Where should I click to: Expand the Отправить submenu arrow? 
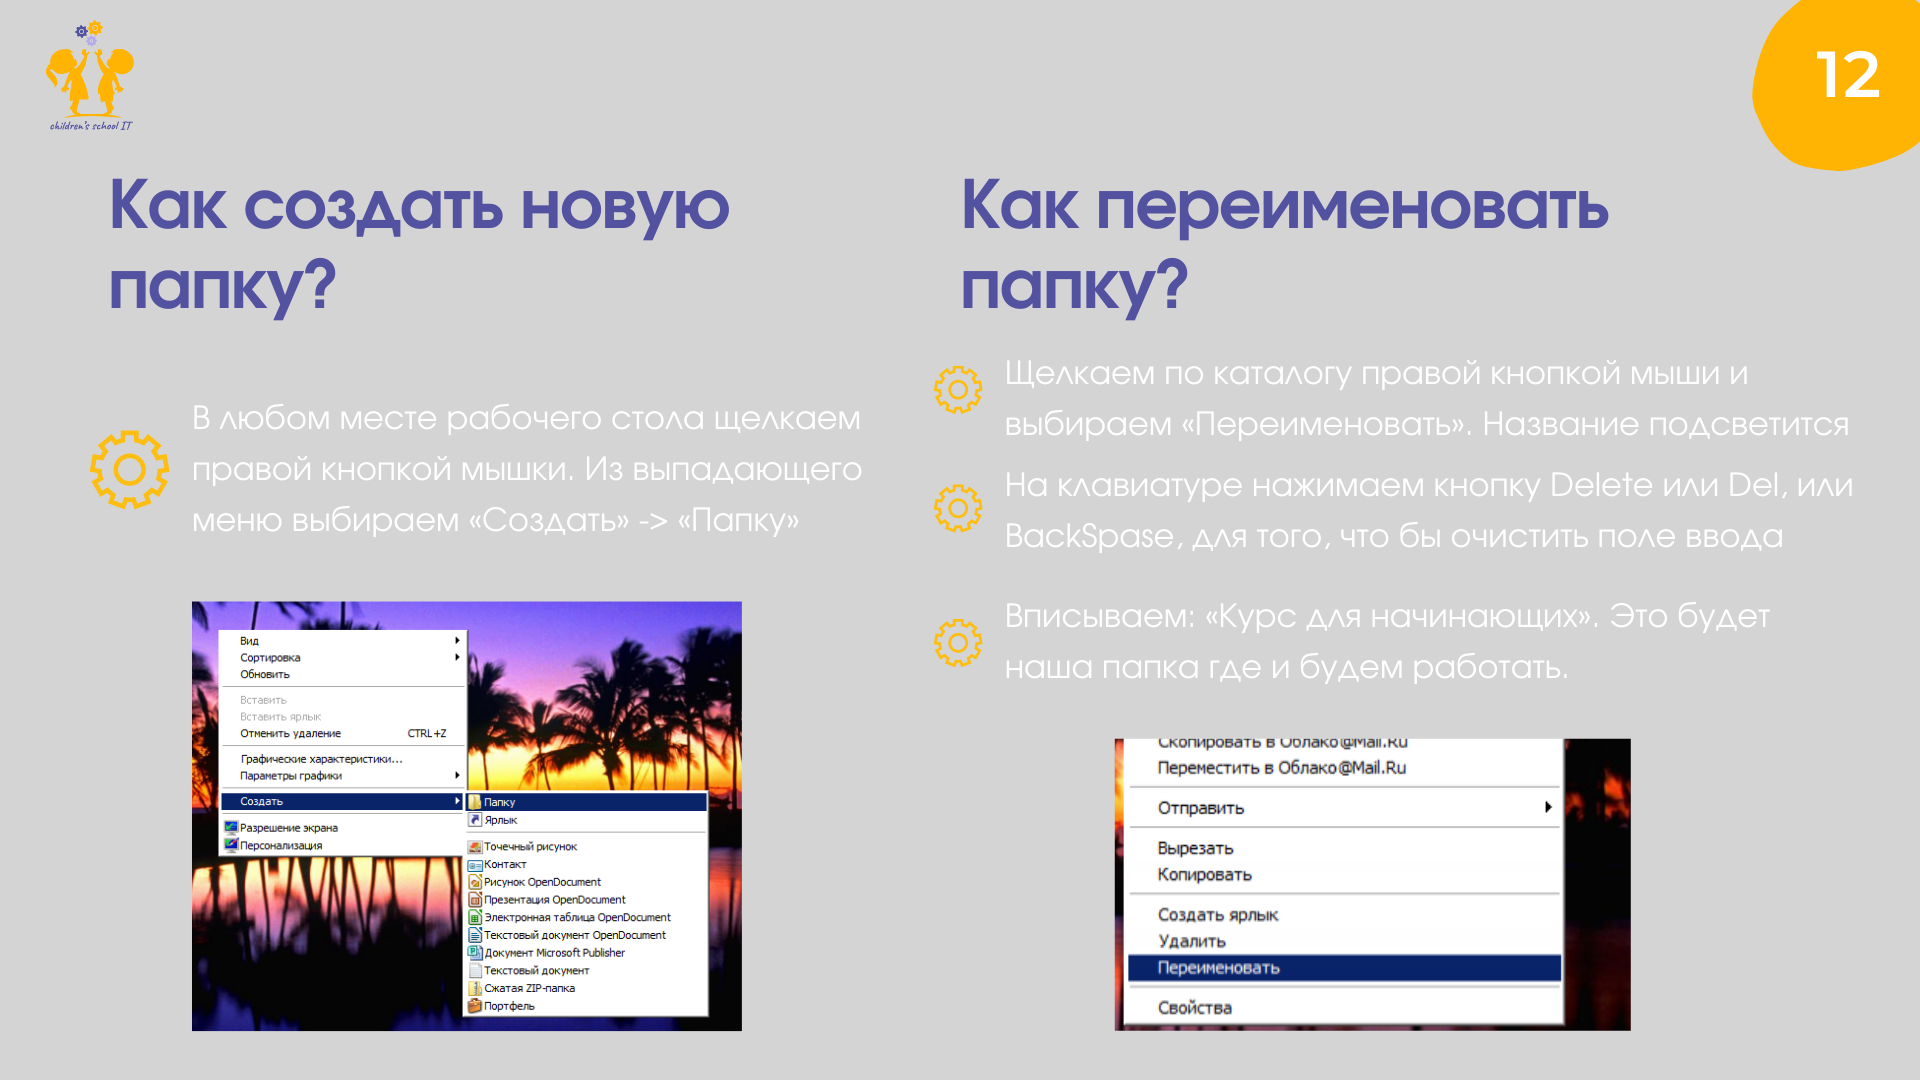click(1548, 808)
